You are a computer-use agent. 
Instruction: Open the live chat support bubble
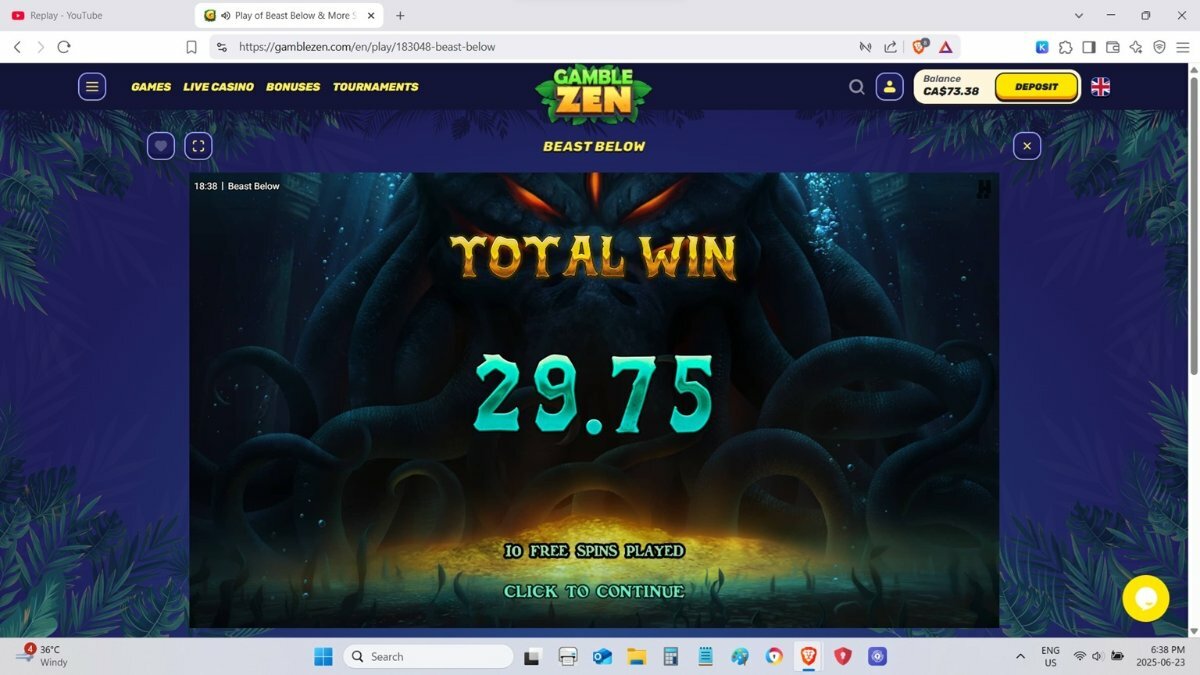tap(1145, 598)
